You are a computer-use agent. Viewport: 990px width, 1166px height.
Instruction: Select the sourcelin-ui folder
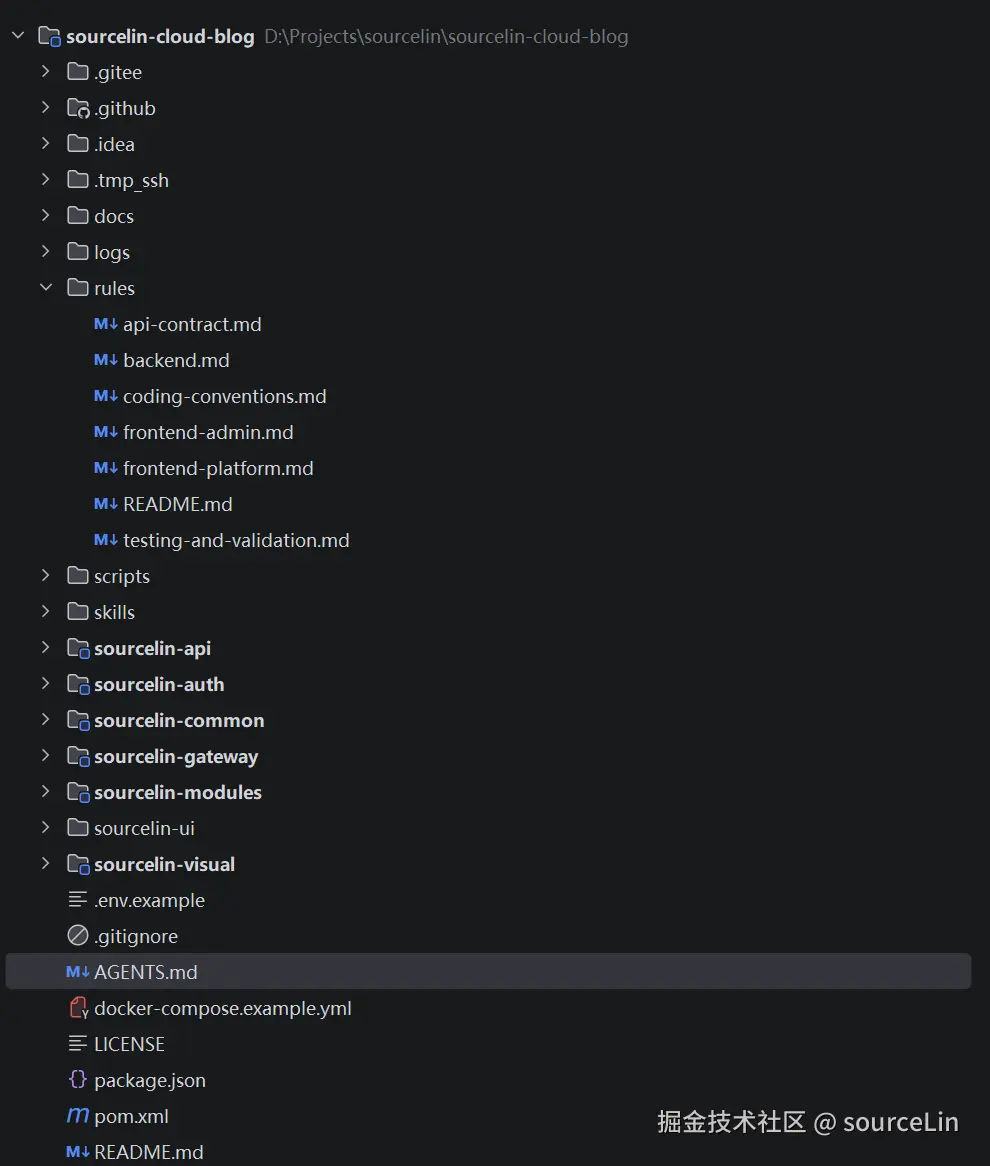[x=144, y=828]
